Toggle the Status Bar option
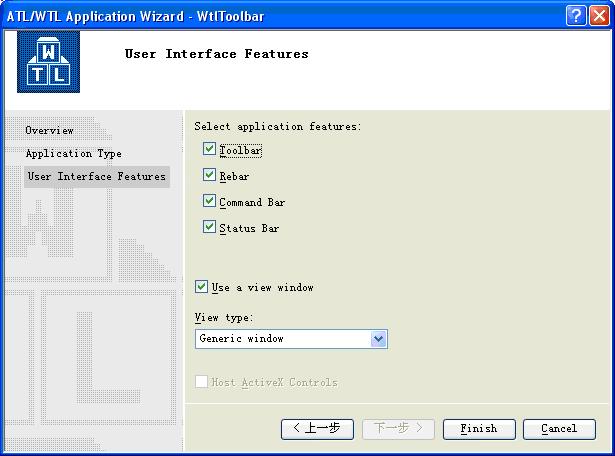This screenshot has height=456, width=615. pos(209,227)
